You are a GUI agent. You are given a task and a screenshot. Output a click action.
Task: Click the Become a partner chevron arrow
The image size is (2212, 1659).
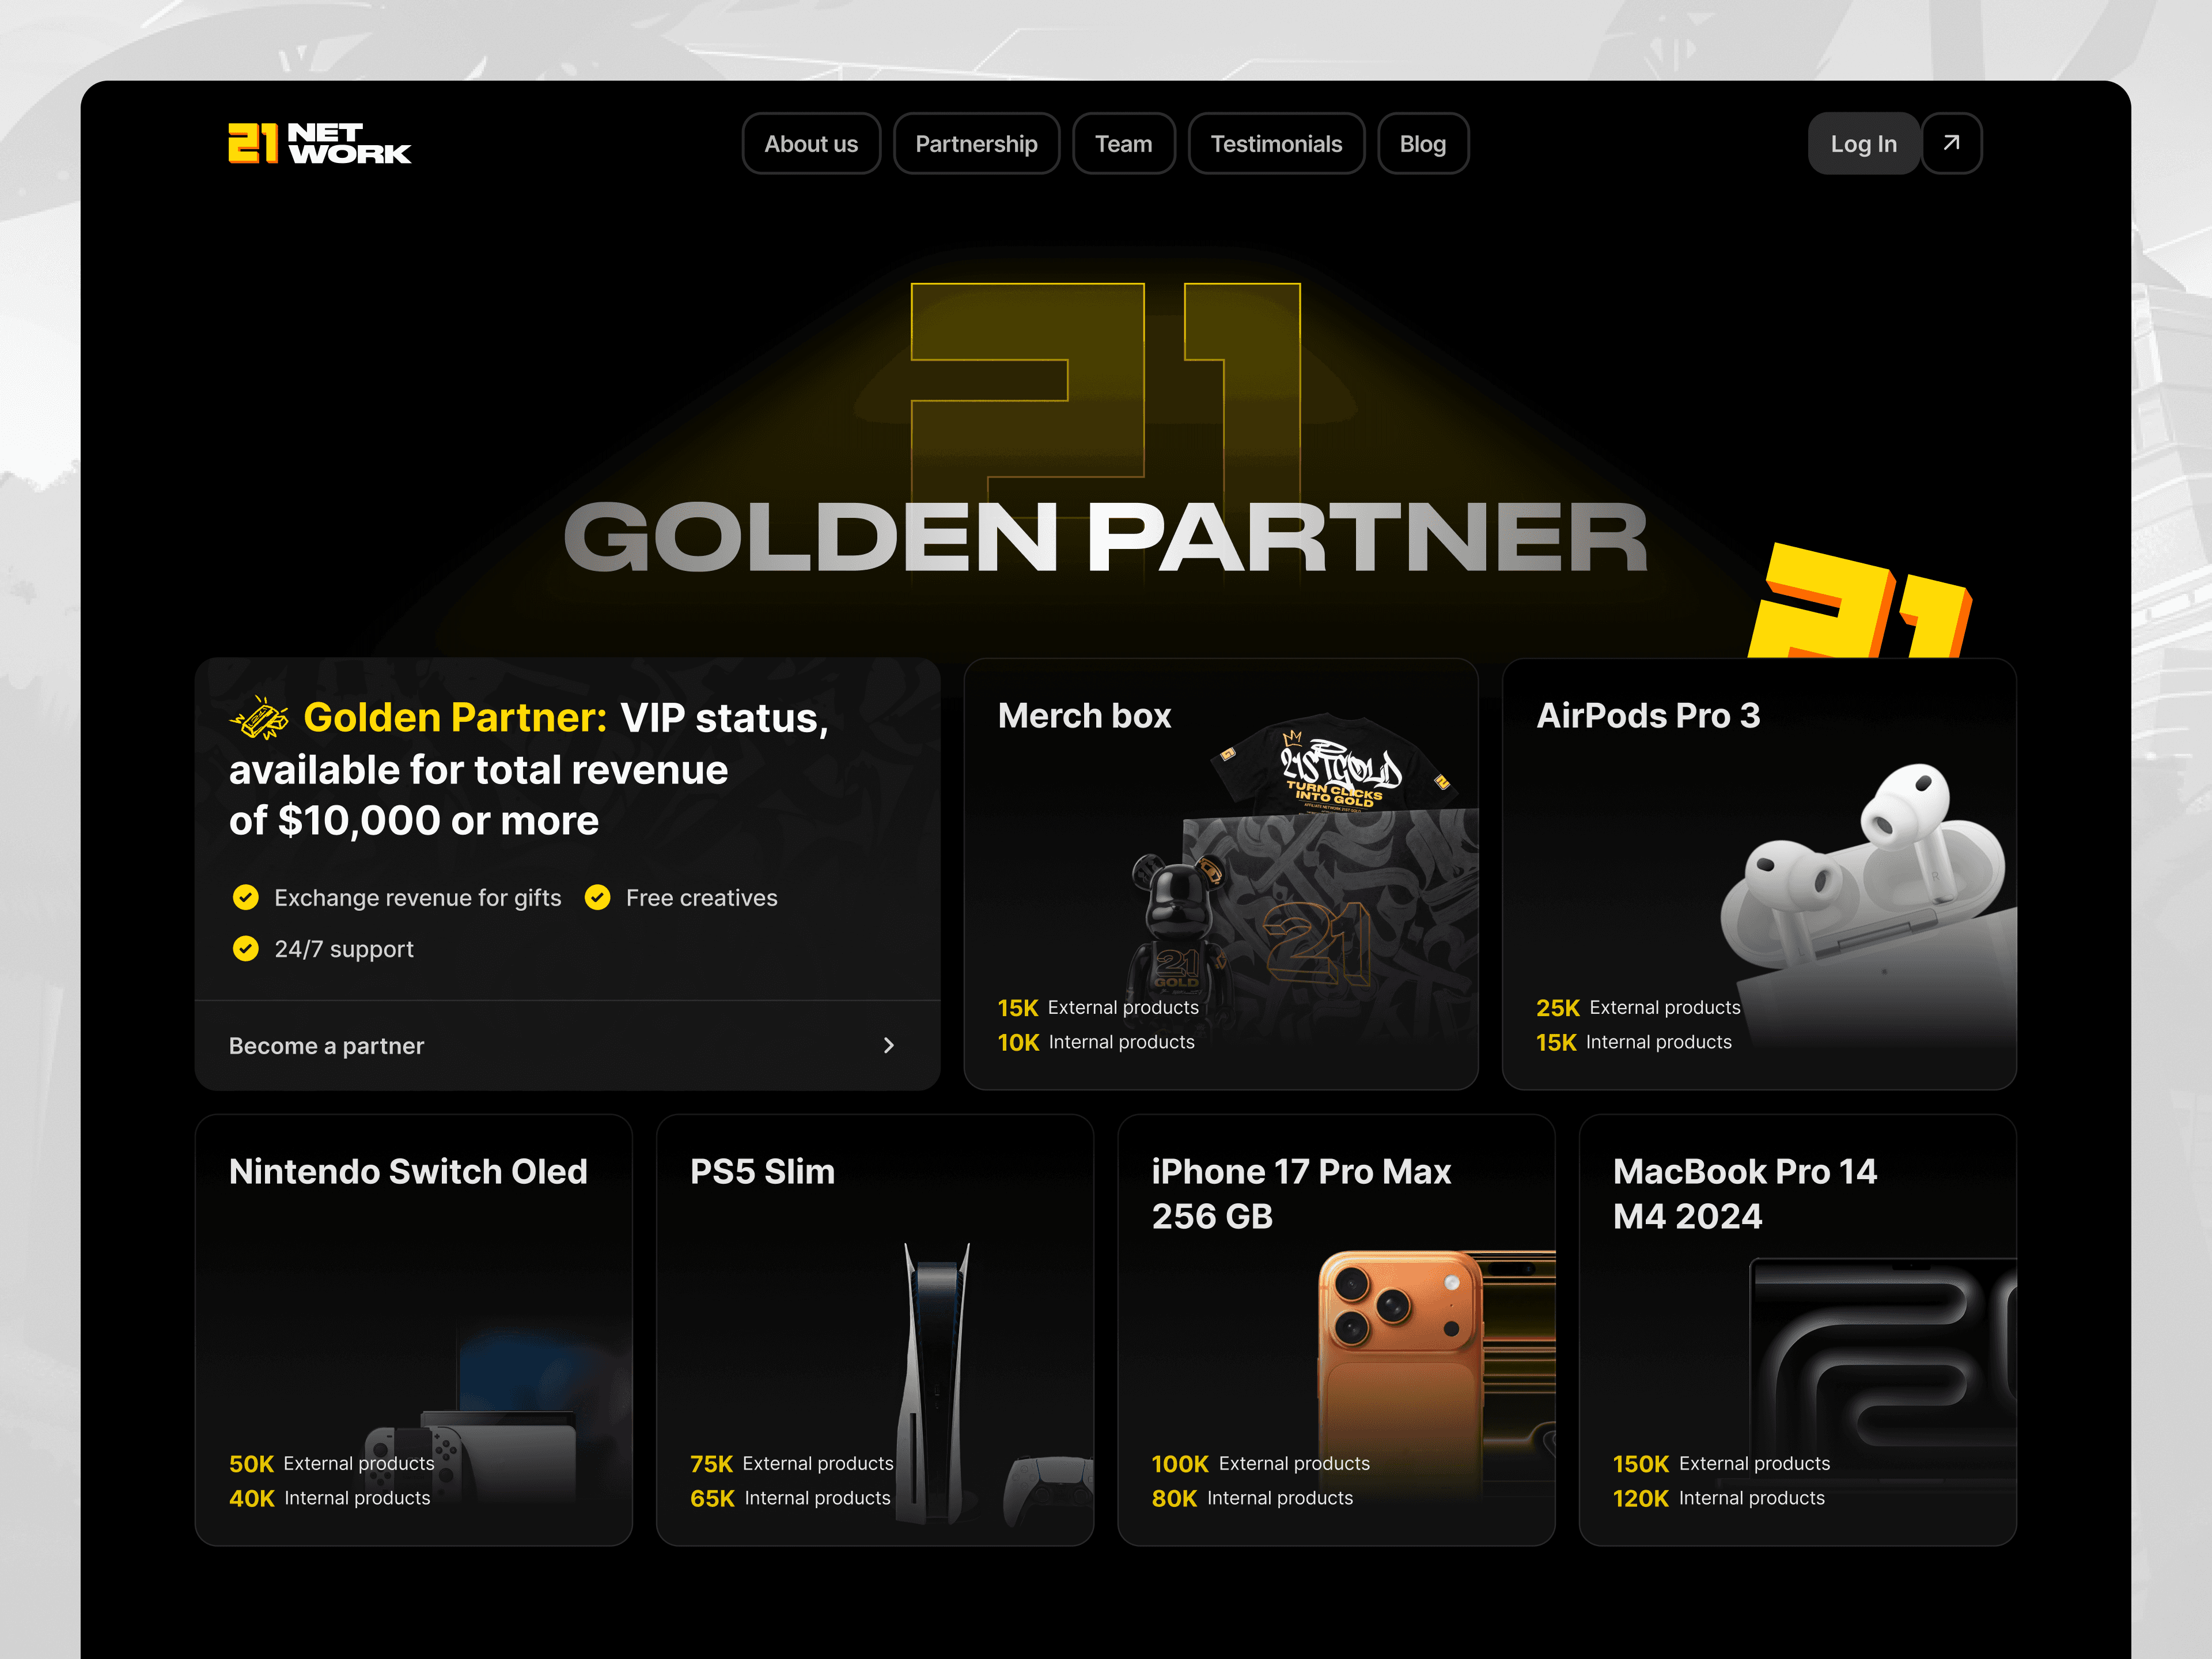888,1045
